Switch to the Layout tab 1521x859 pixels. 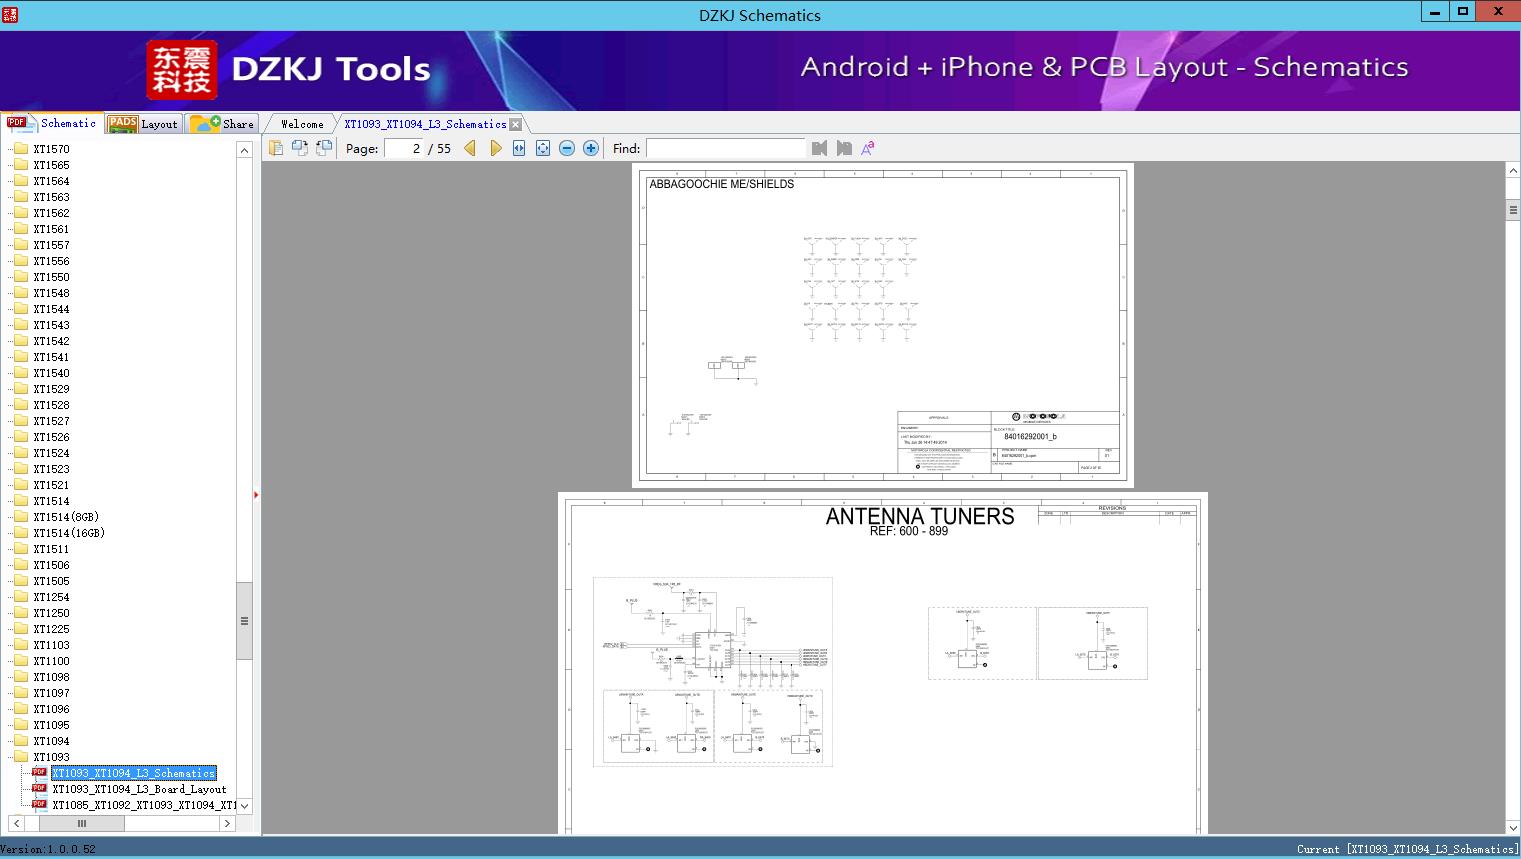[143, 124]
